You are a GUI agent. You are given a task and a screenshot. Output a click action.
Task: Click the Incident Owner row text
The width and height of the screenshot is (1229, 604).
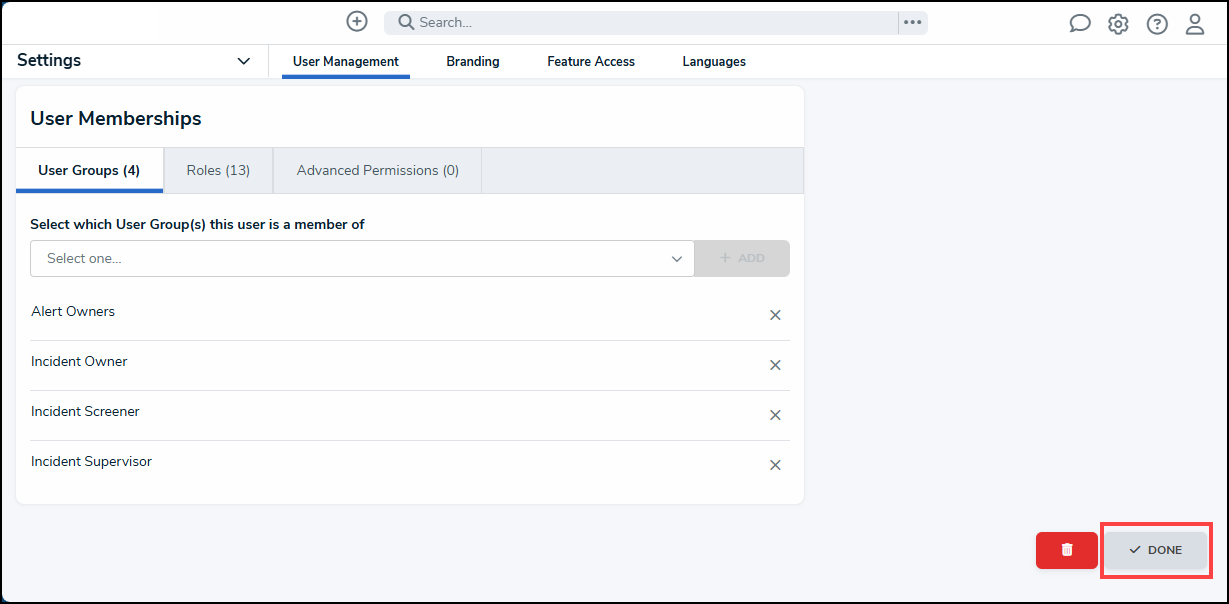pyautogui.click(x=79, y=361)
